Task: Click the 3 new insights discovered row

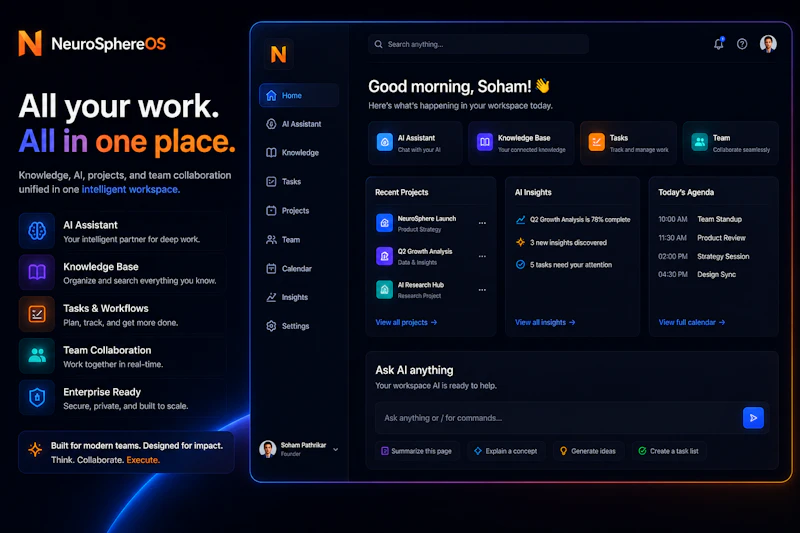Action: (561, 242)
